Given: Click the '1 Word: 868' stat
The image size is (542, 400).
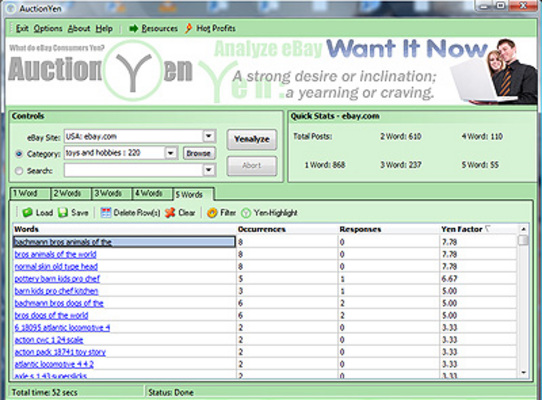Looking at the screenshot, I should click(325, 165).
